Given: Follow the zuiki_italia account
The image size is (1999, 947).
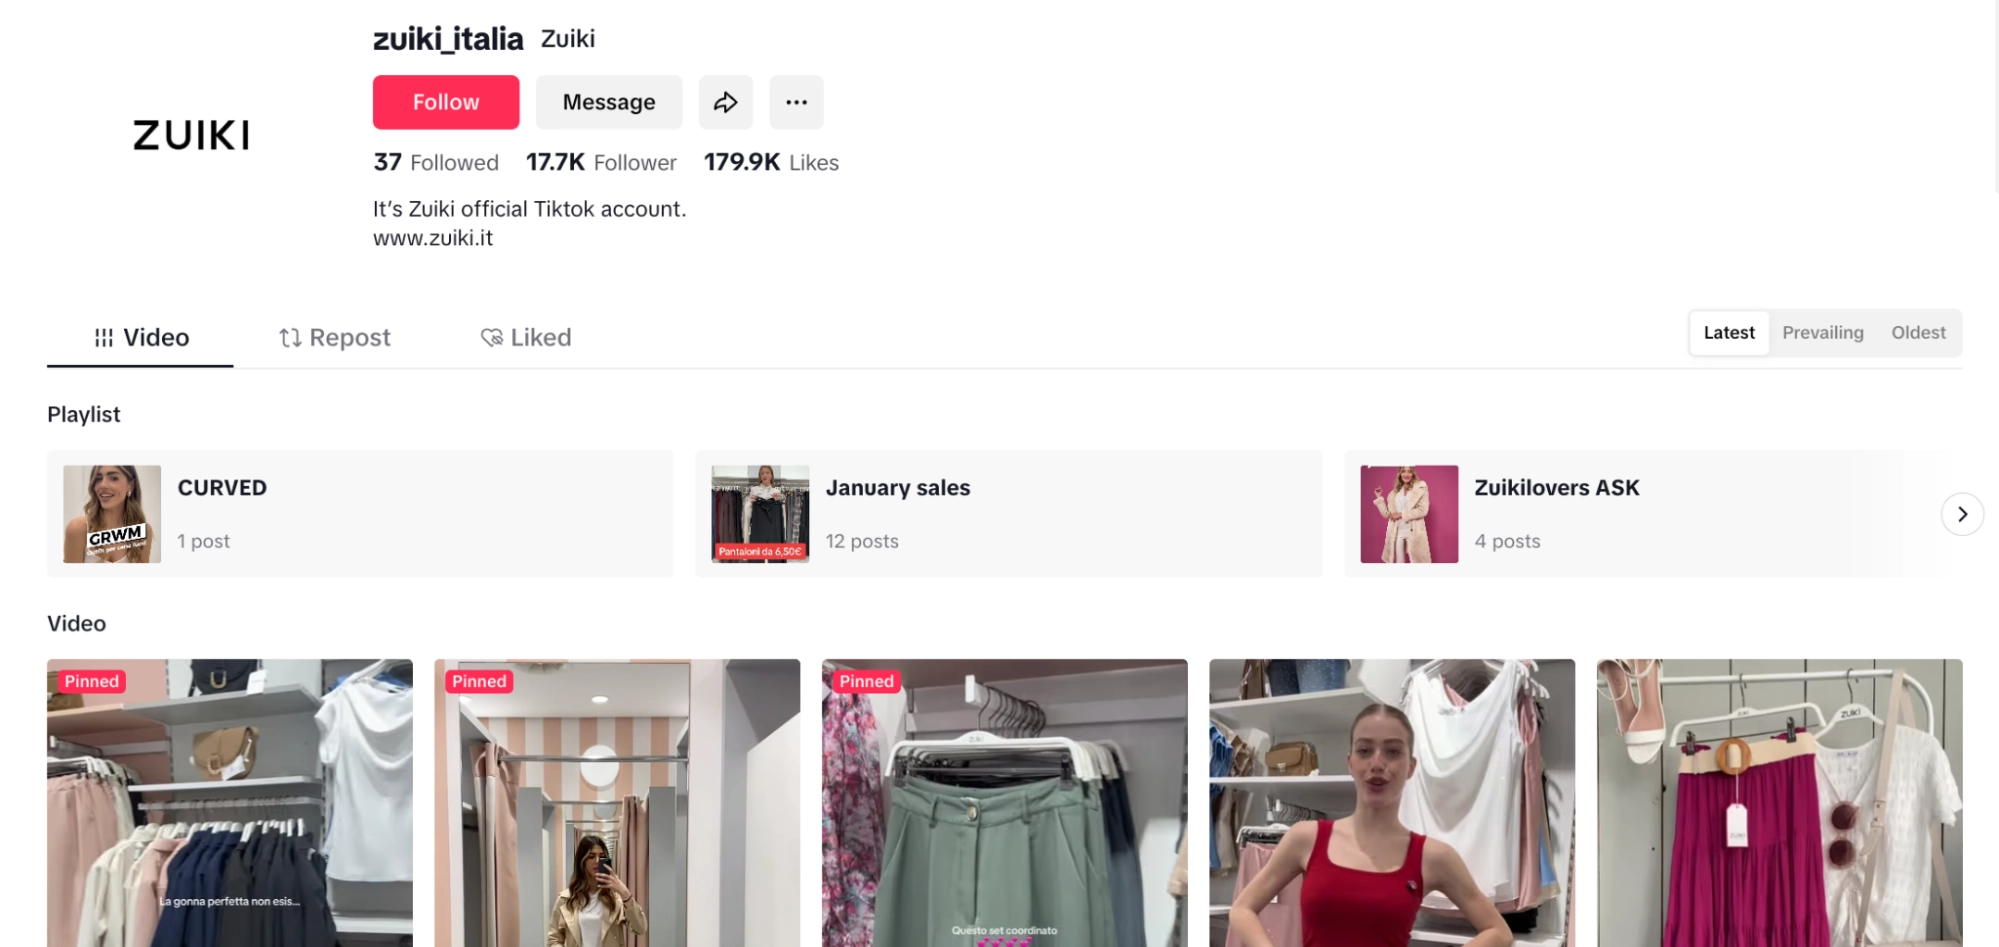Looking at the screenshot, I should 446,102.
